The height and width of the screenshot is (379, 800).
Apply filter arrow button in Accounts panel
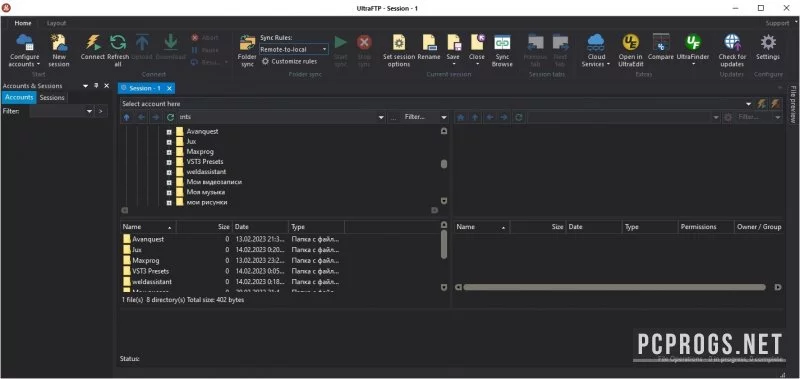[x=101, y=111]
